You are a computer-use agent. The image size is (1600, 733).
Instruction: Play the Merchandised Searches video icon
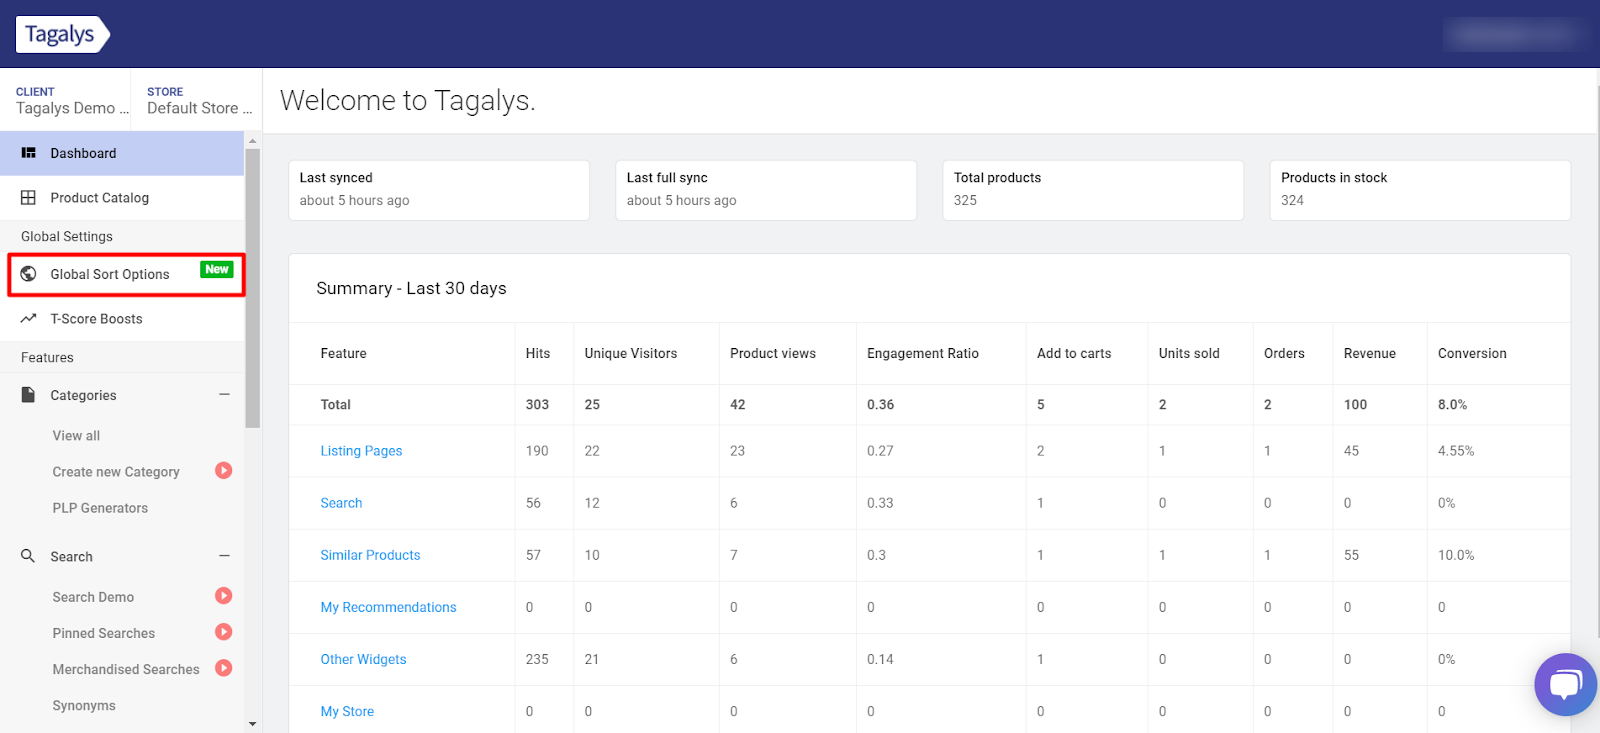click(224, 668)
